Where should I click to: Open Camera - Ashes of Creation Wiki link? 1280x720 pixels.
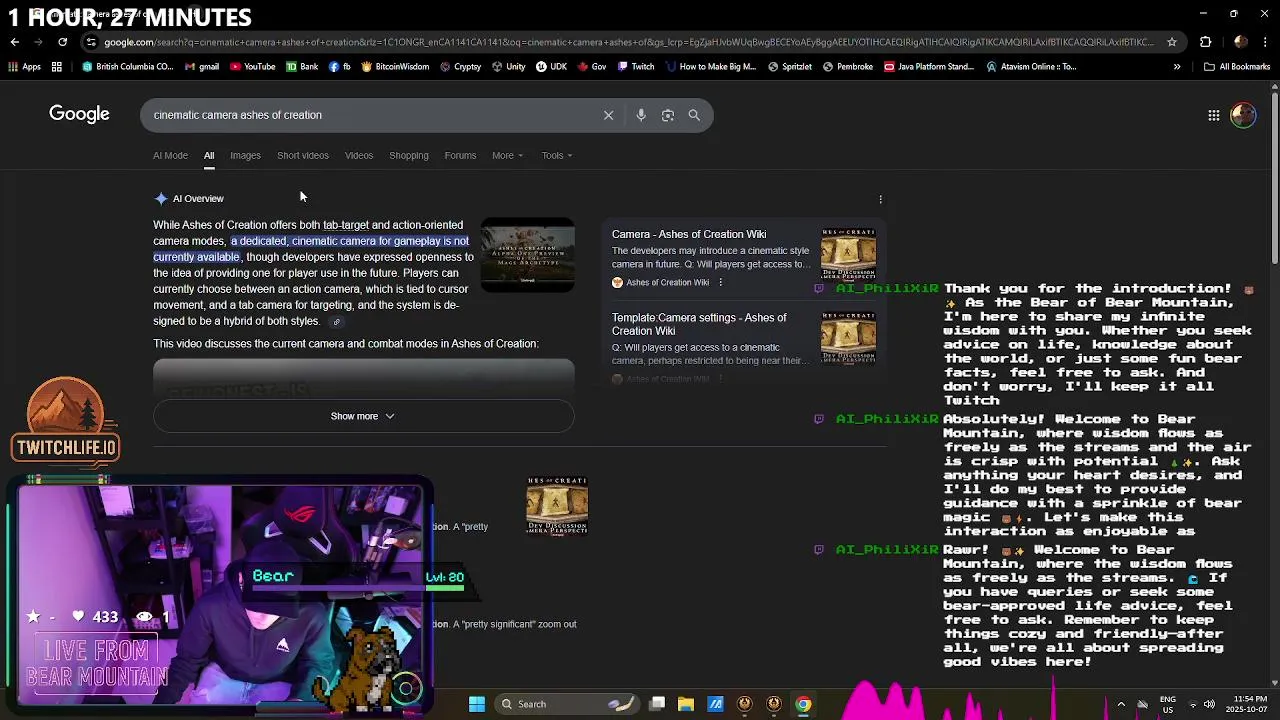click(x=689, y=234)
